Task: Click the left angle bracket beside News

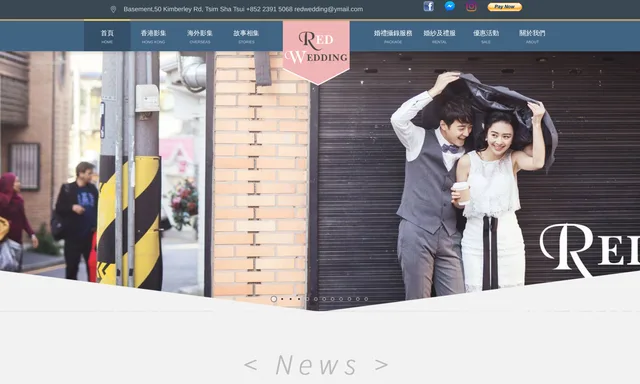Action: [x=251, y=365]
